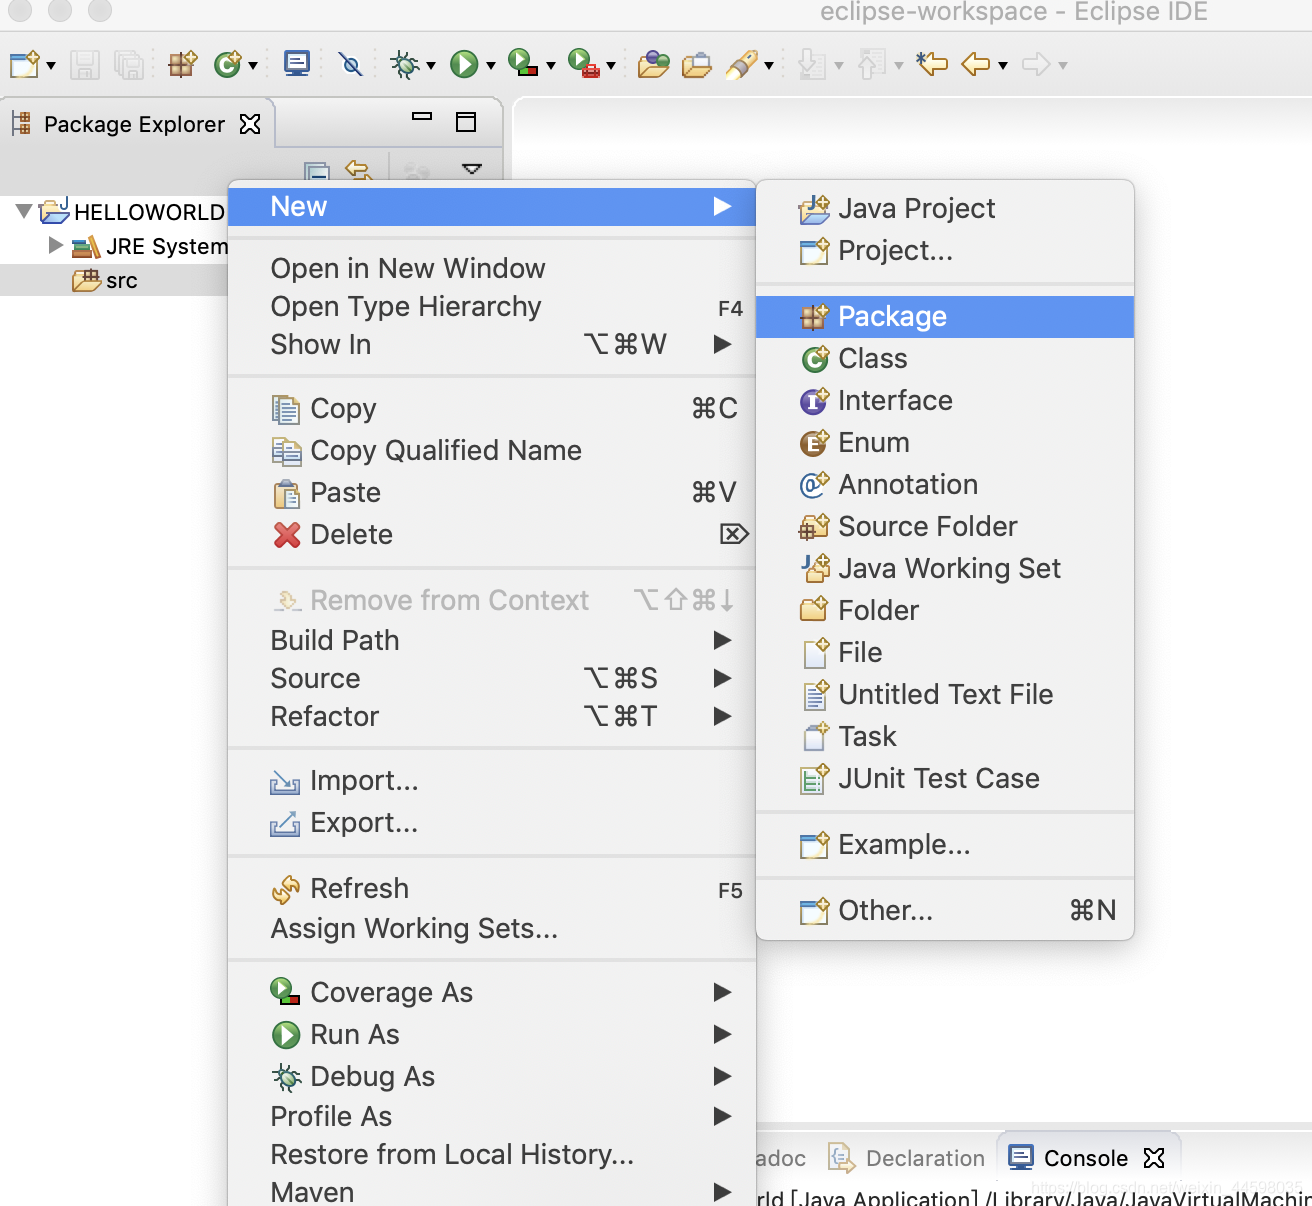Image resolution: width=1312 pixels, height=1206 pixels.
Task: Select the Package Explorer tab
Action: pos(134,124)
